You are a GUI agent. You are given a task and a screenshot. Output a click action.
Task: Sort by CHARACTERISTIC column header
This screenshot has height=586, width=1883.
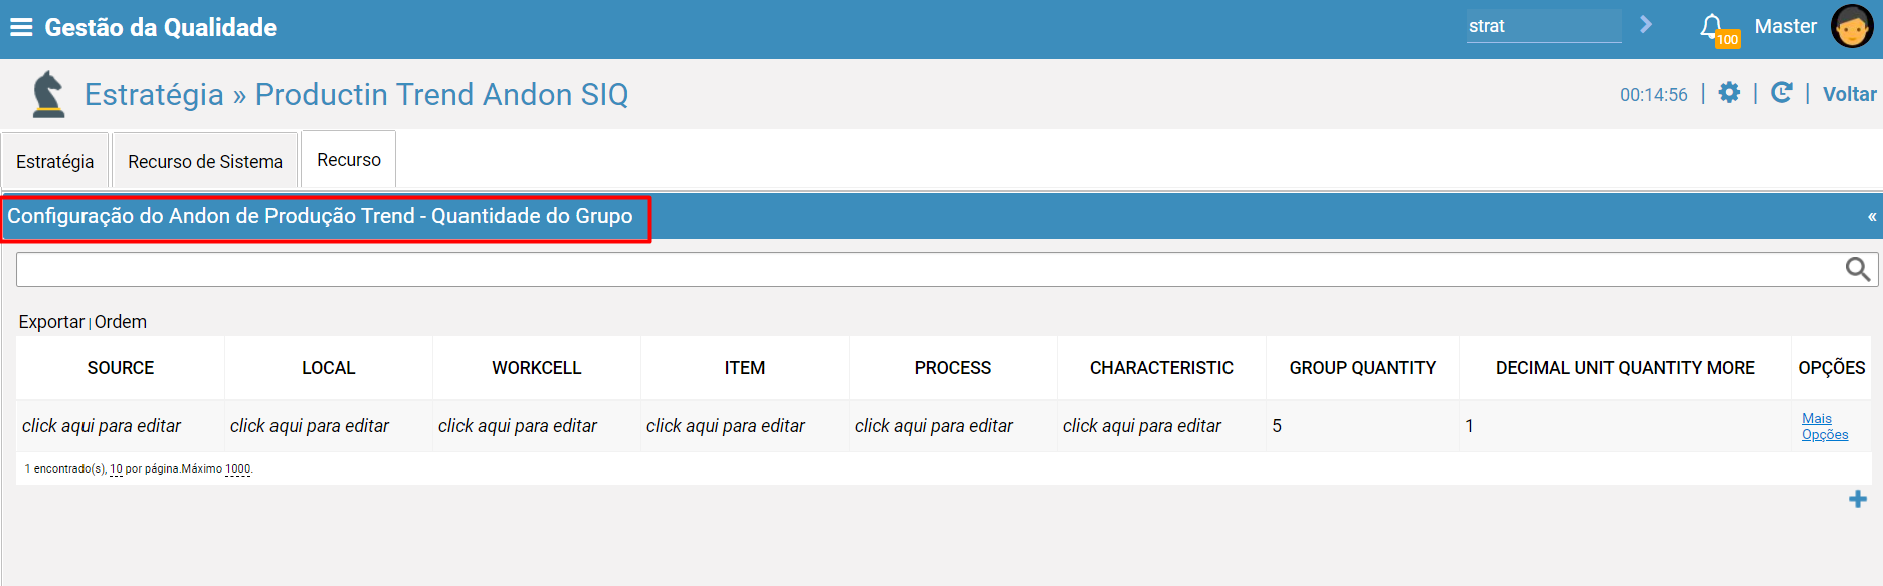1162,368
